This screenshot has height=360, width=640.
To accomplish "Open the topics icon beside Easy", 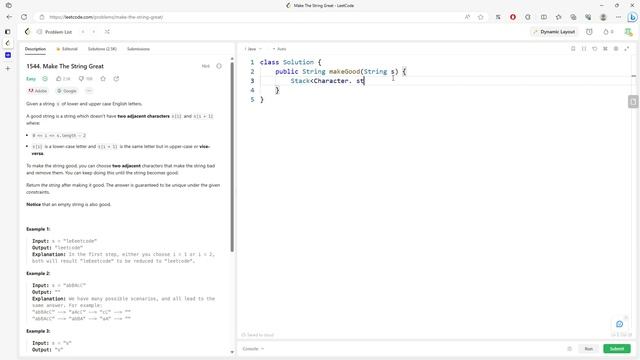I will point(45,79).
